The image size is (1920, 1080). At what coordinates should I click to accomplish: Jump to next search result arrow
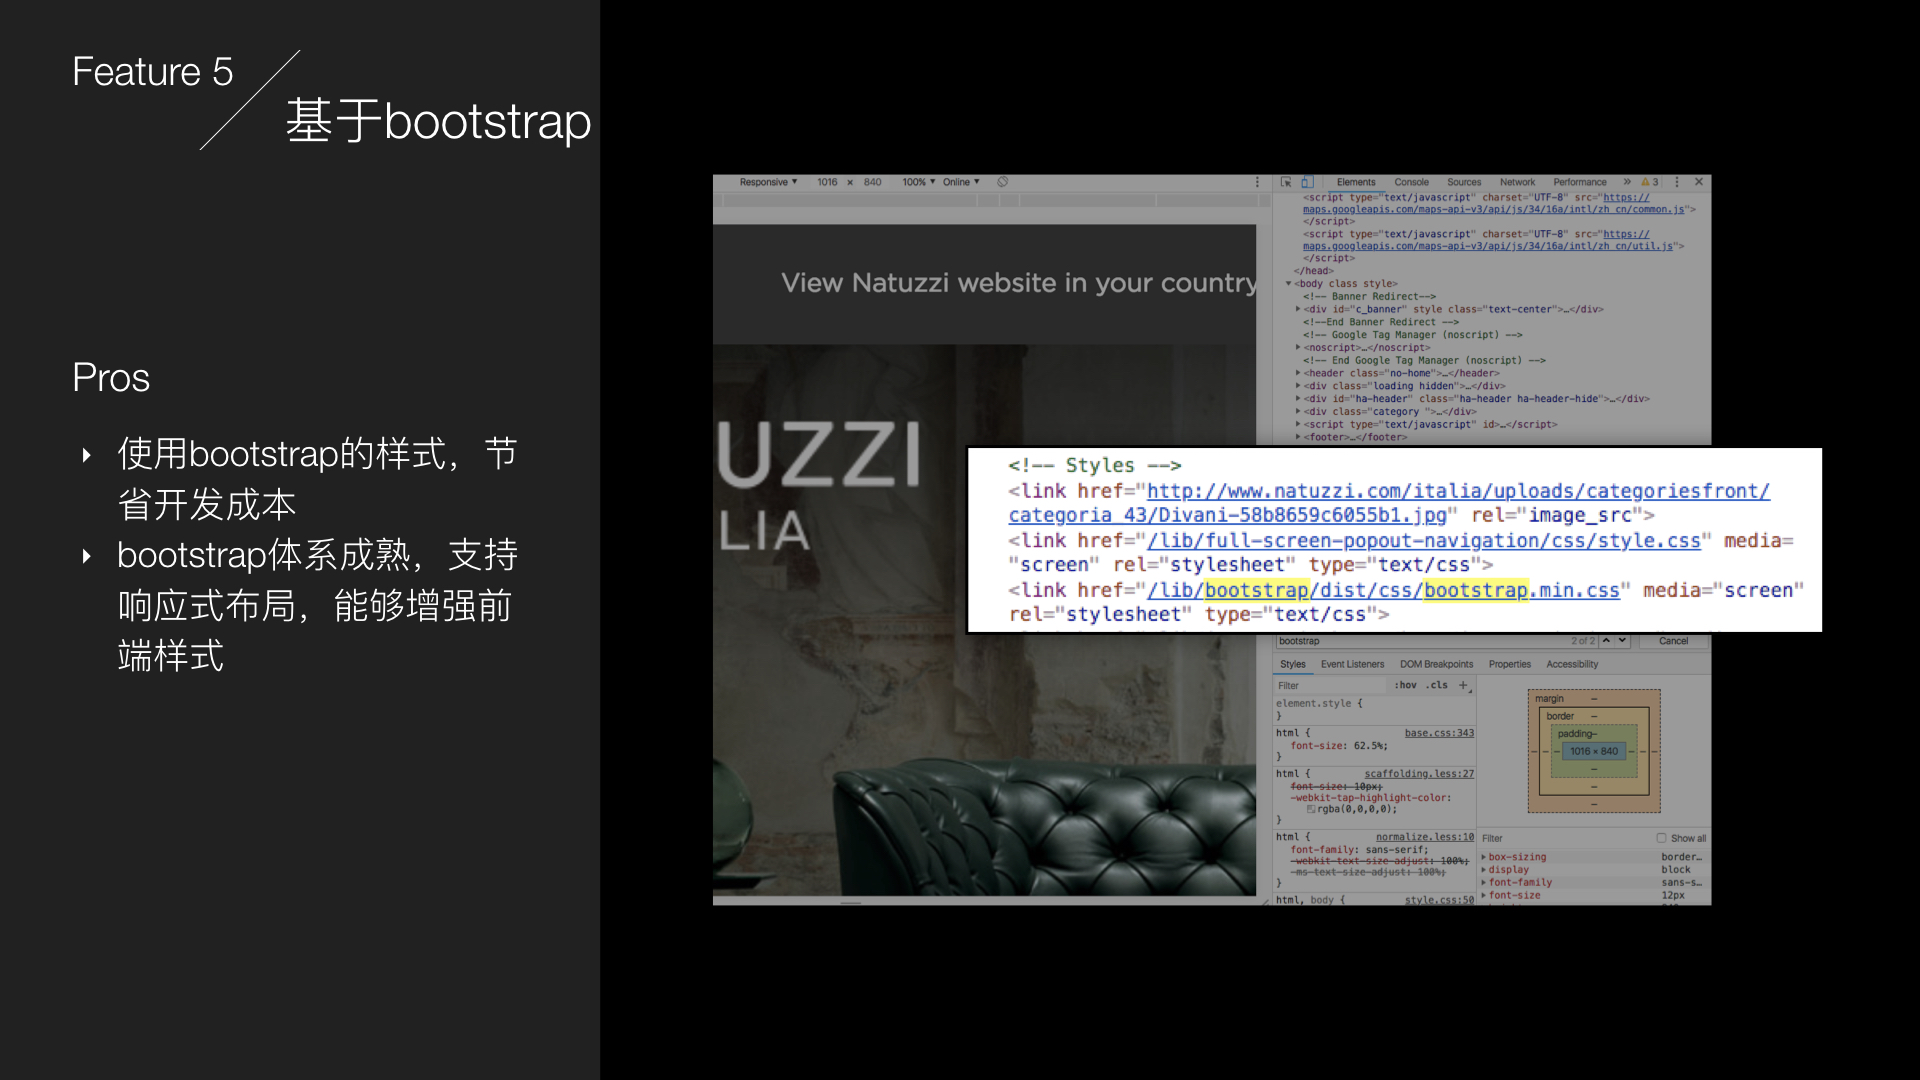tap(1622, 640)
